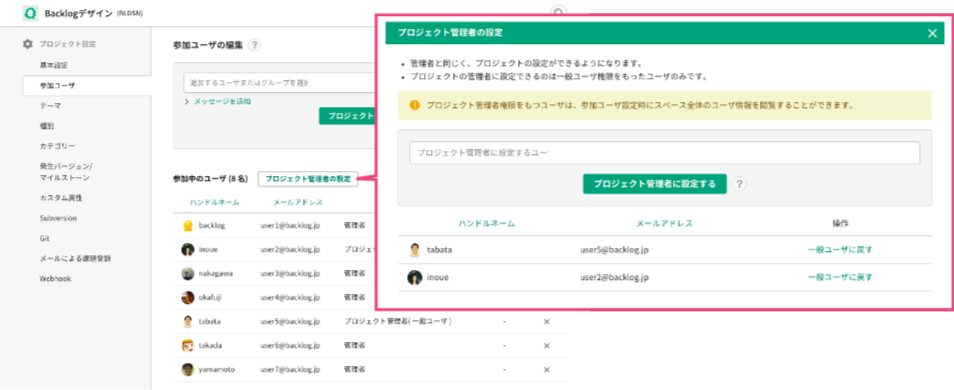Sort by メールアドレス in the user list
Screen dimensions: 954x390
tap(298, 203)
